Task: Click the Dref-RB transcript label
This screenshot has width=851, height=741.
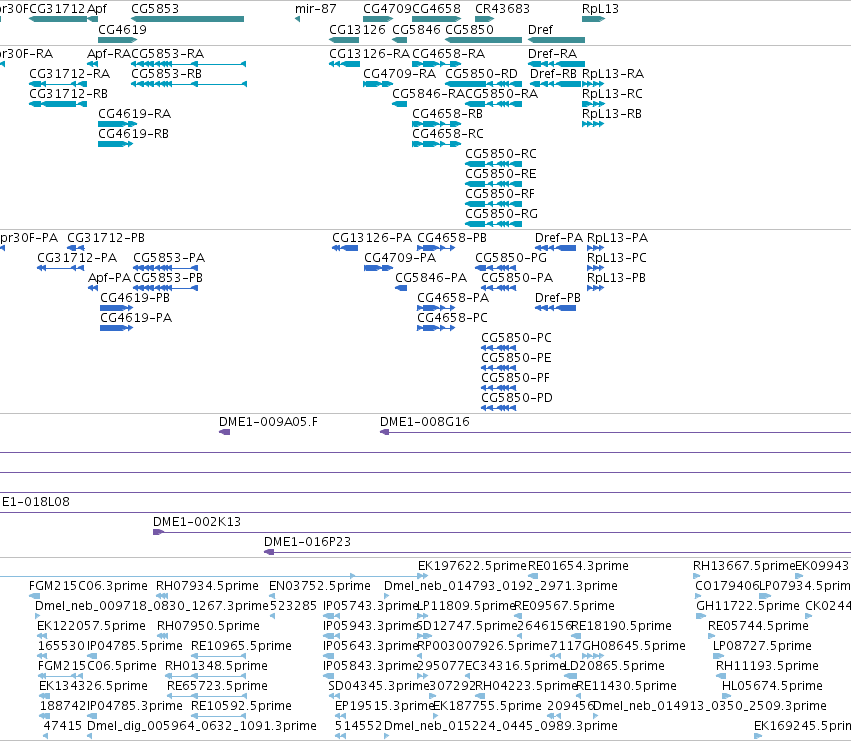Action: pos(553,74)
